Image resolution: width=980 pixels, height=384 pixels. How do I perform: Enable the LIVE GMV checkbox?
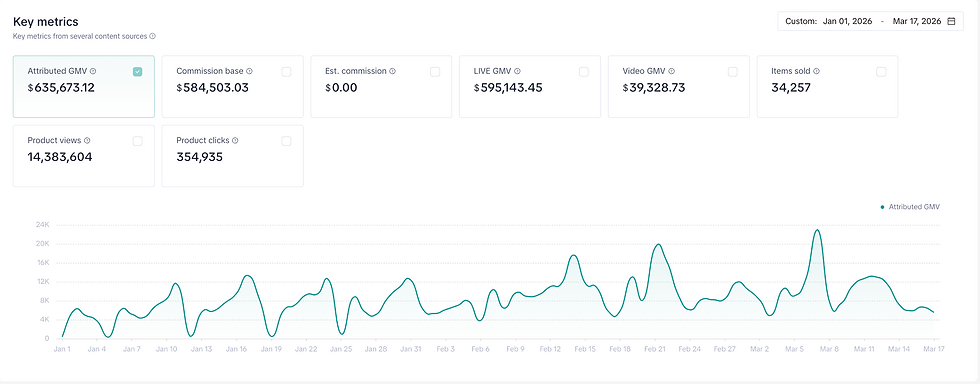584,72
